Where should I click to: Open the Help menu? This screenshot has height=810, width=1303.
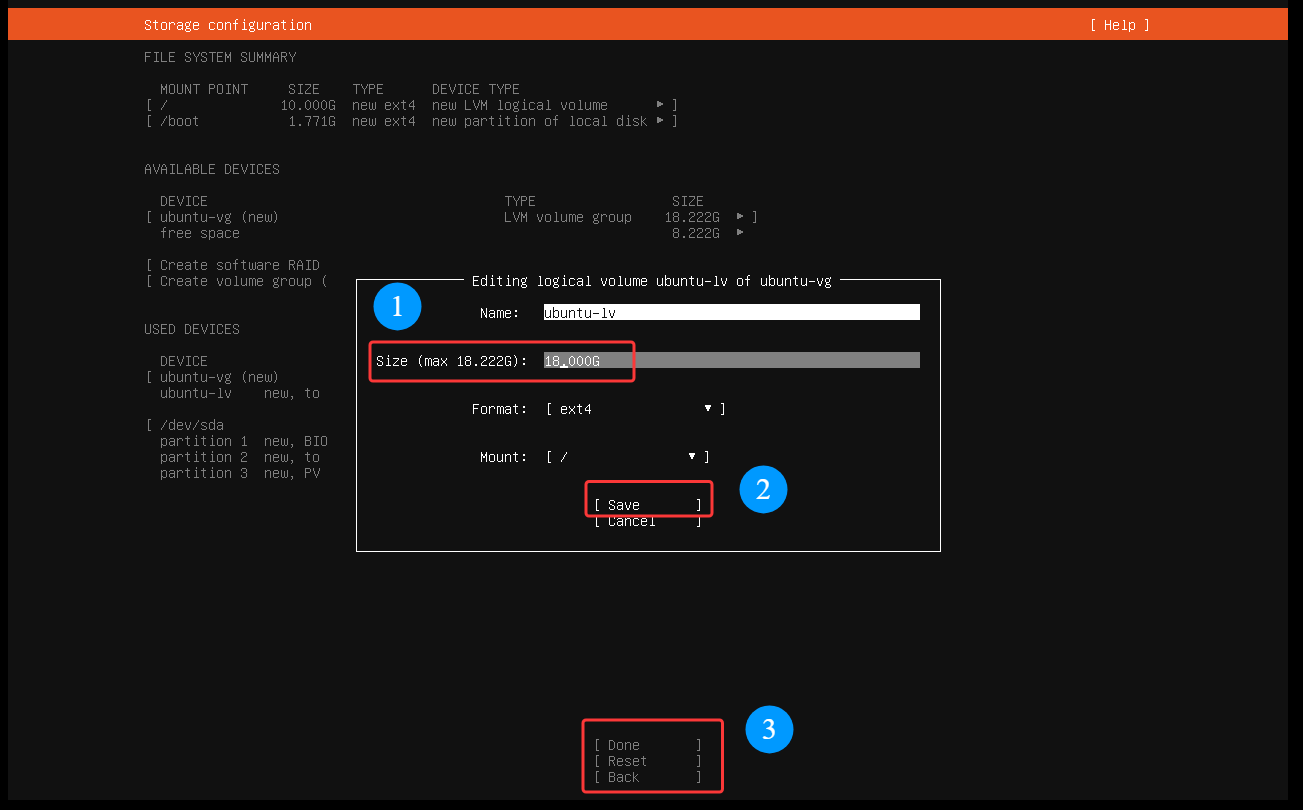[1119, 25]
